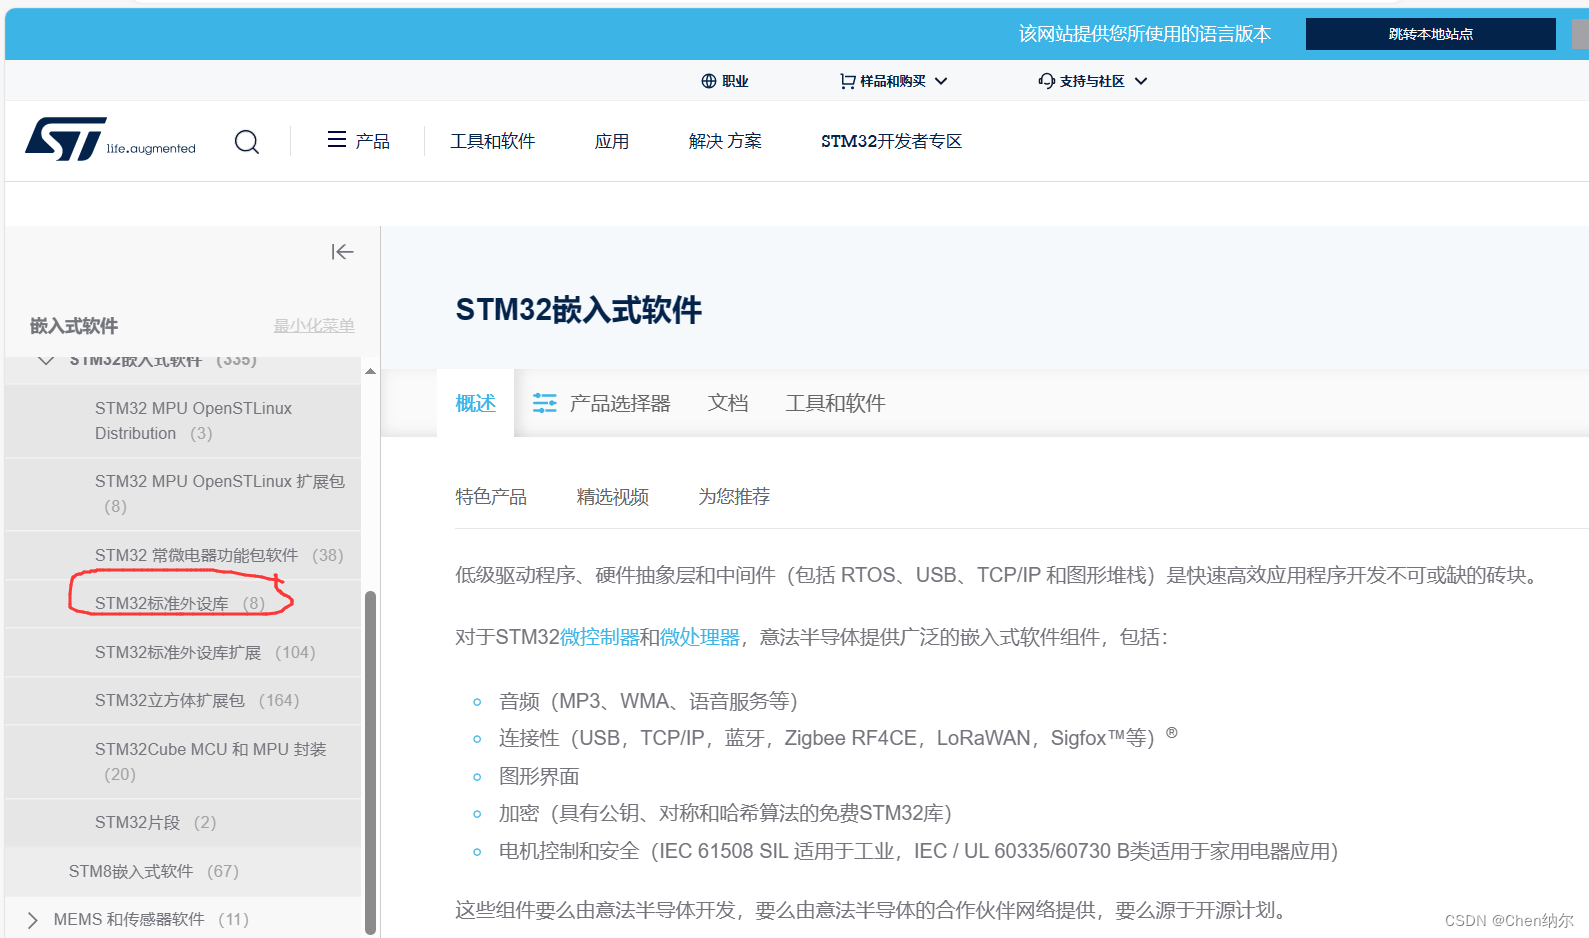Expand the MEMS 和传感器软件 chevron
This screenshot has width=1589, height=938.
(32, 920)
